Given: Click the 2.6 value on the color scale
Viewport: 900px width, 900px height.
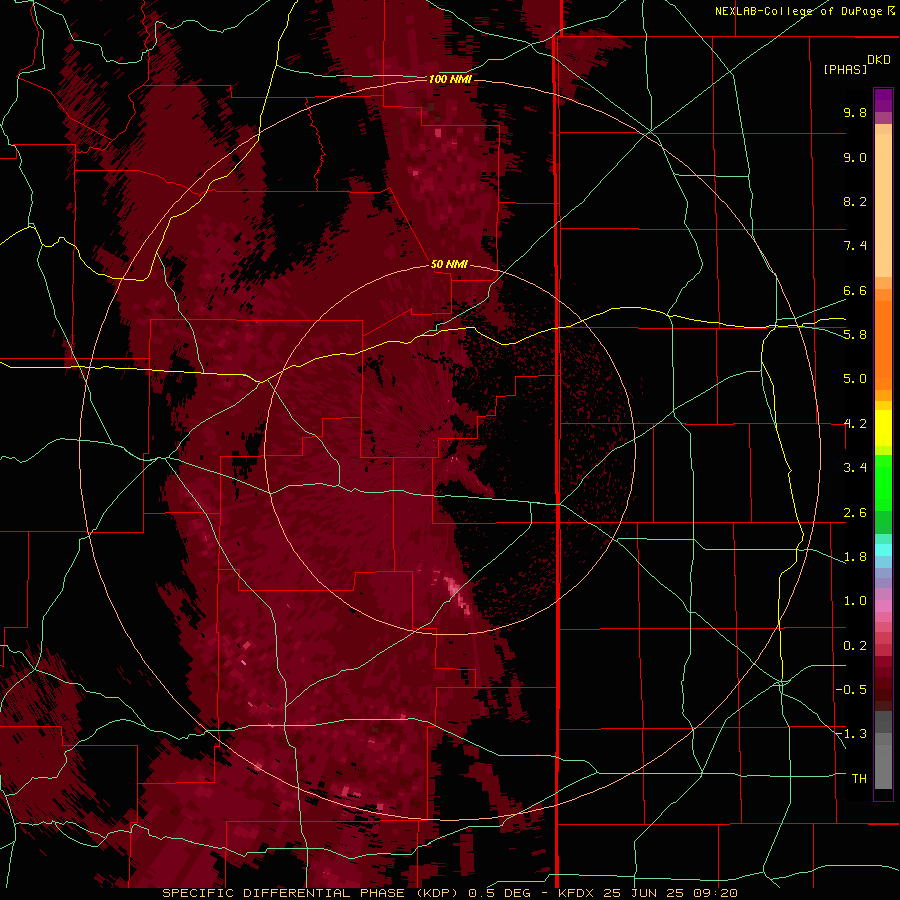Looking at the screenshot, I should pyautogui.click(x=855, y=513).
